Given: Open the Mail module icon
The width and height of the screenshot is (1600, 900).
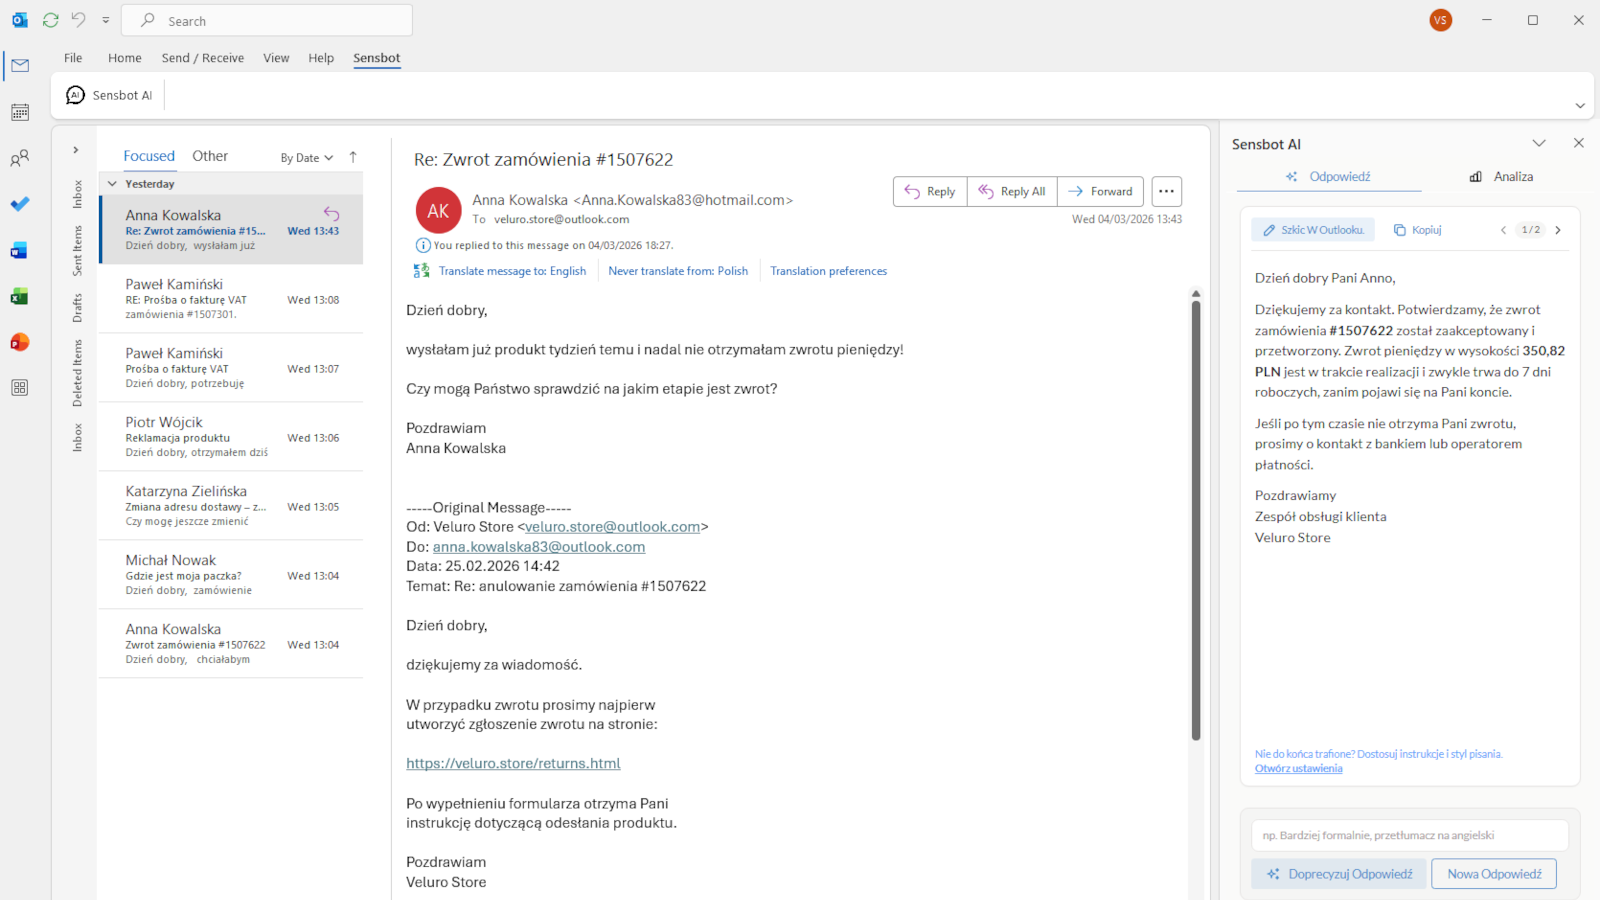Looking at the screenshot, I should 20,66.
